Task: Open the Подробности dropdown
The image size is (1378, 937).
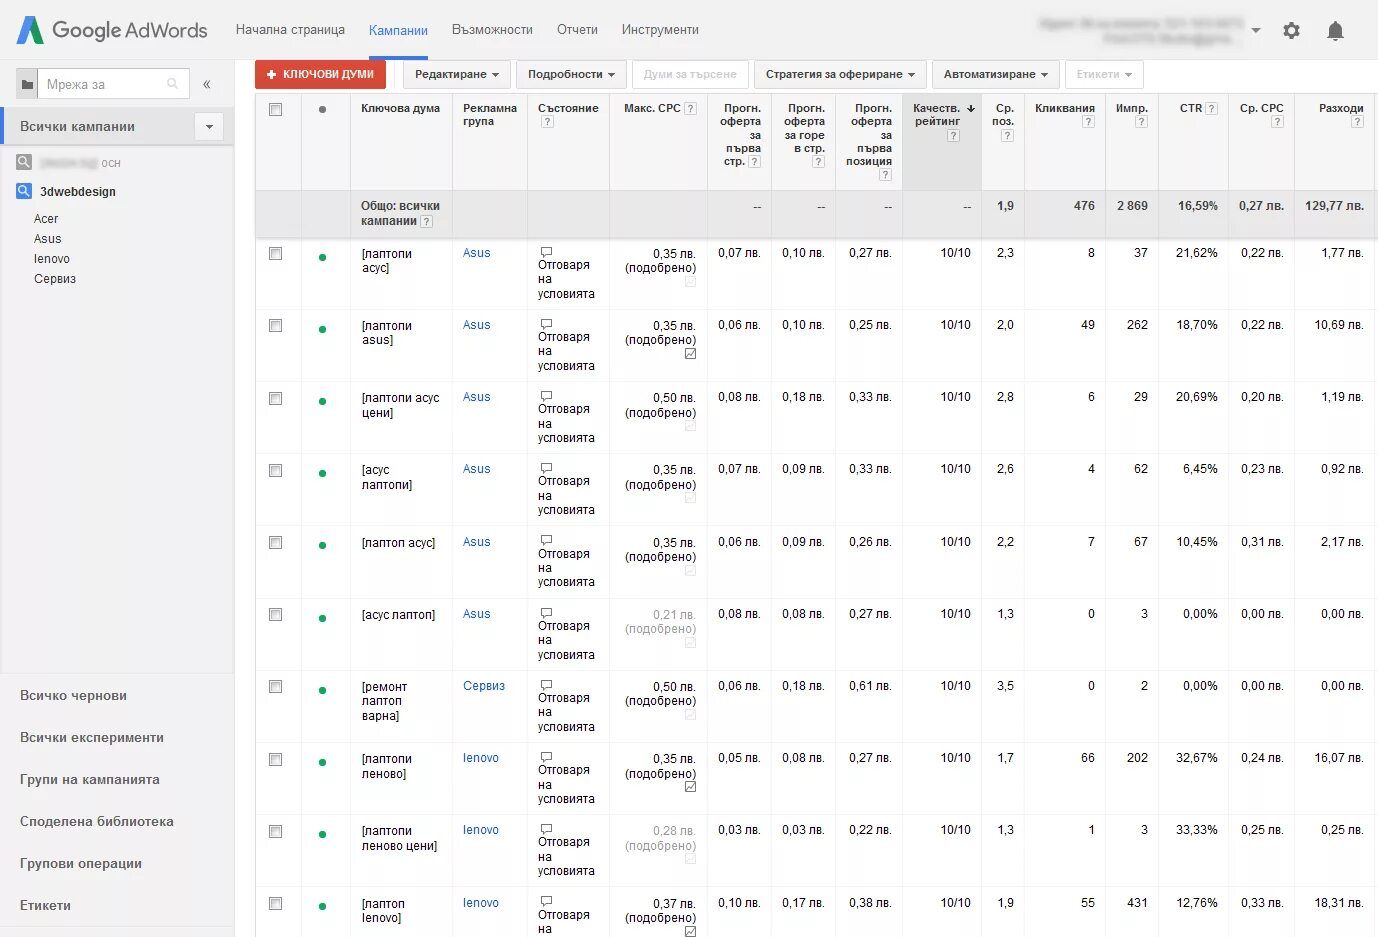Action: 572,74
